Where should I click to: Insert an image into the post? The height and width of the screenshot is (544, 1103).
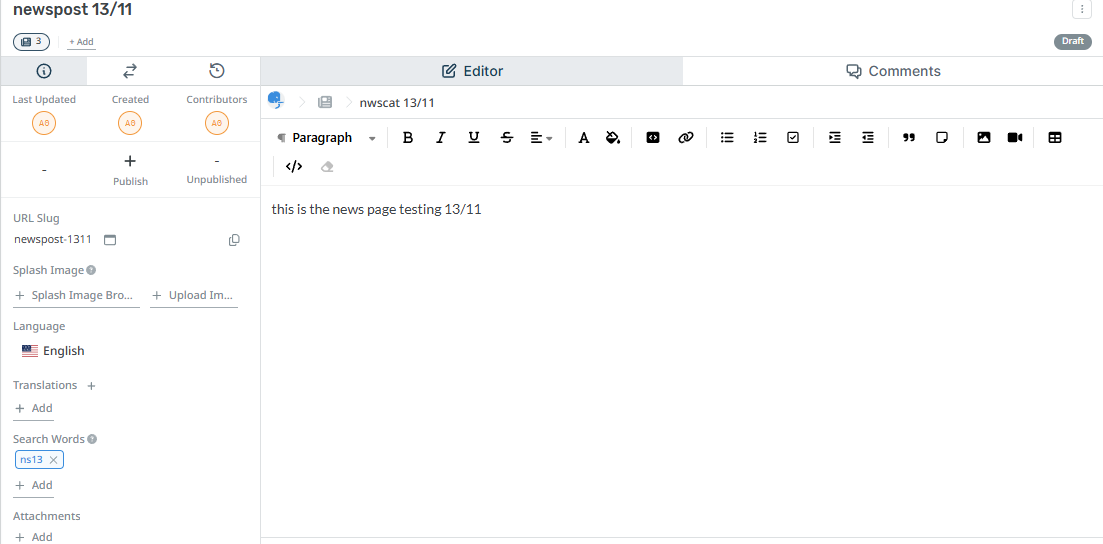click(x=984, y=138)
